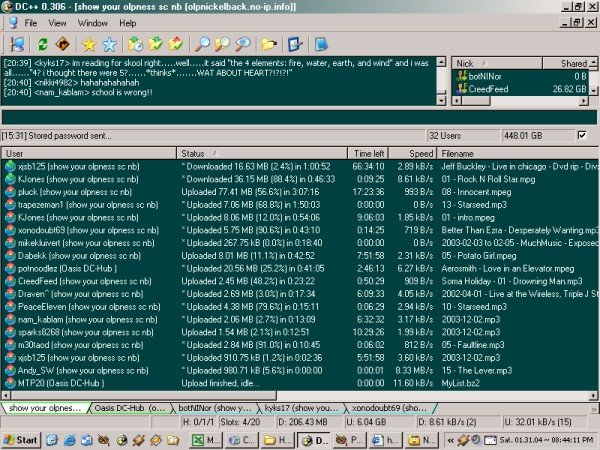Open Favorite Hubs via yellow star
Viewport: 600px width, 450px height.
coord(89,44)
